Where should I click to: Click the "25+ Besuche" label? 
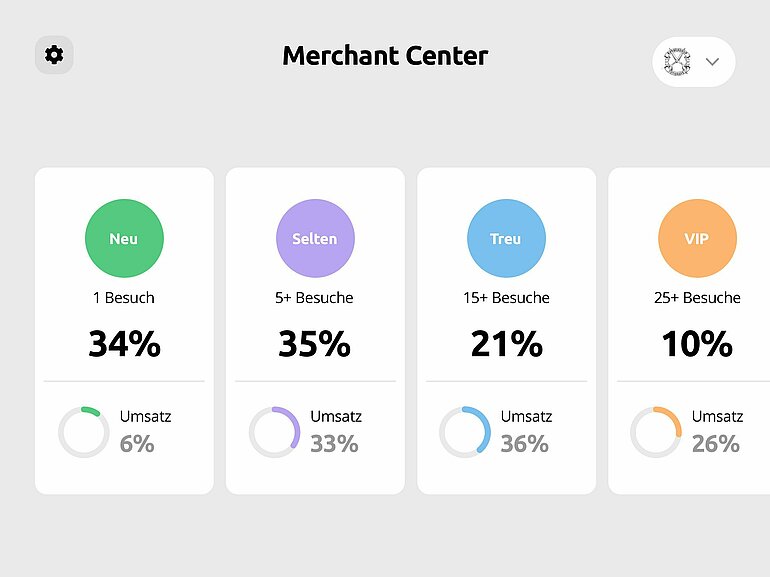(697, 298)
